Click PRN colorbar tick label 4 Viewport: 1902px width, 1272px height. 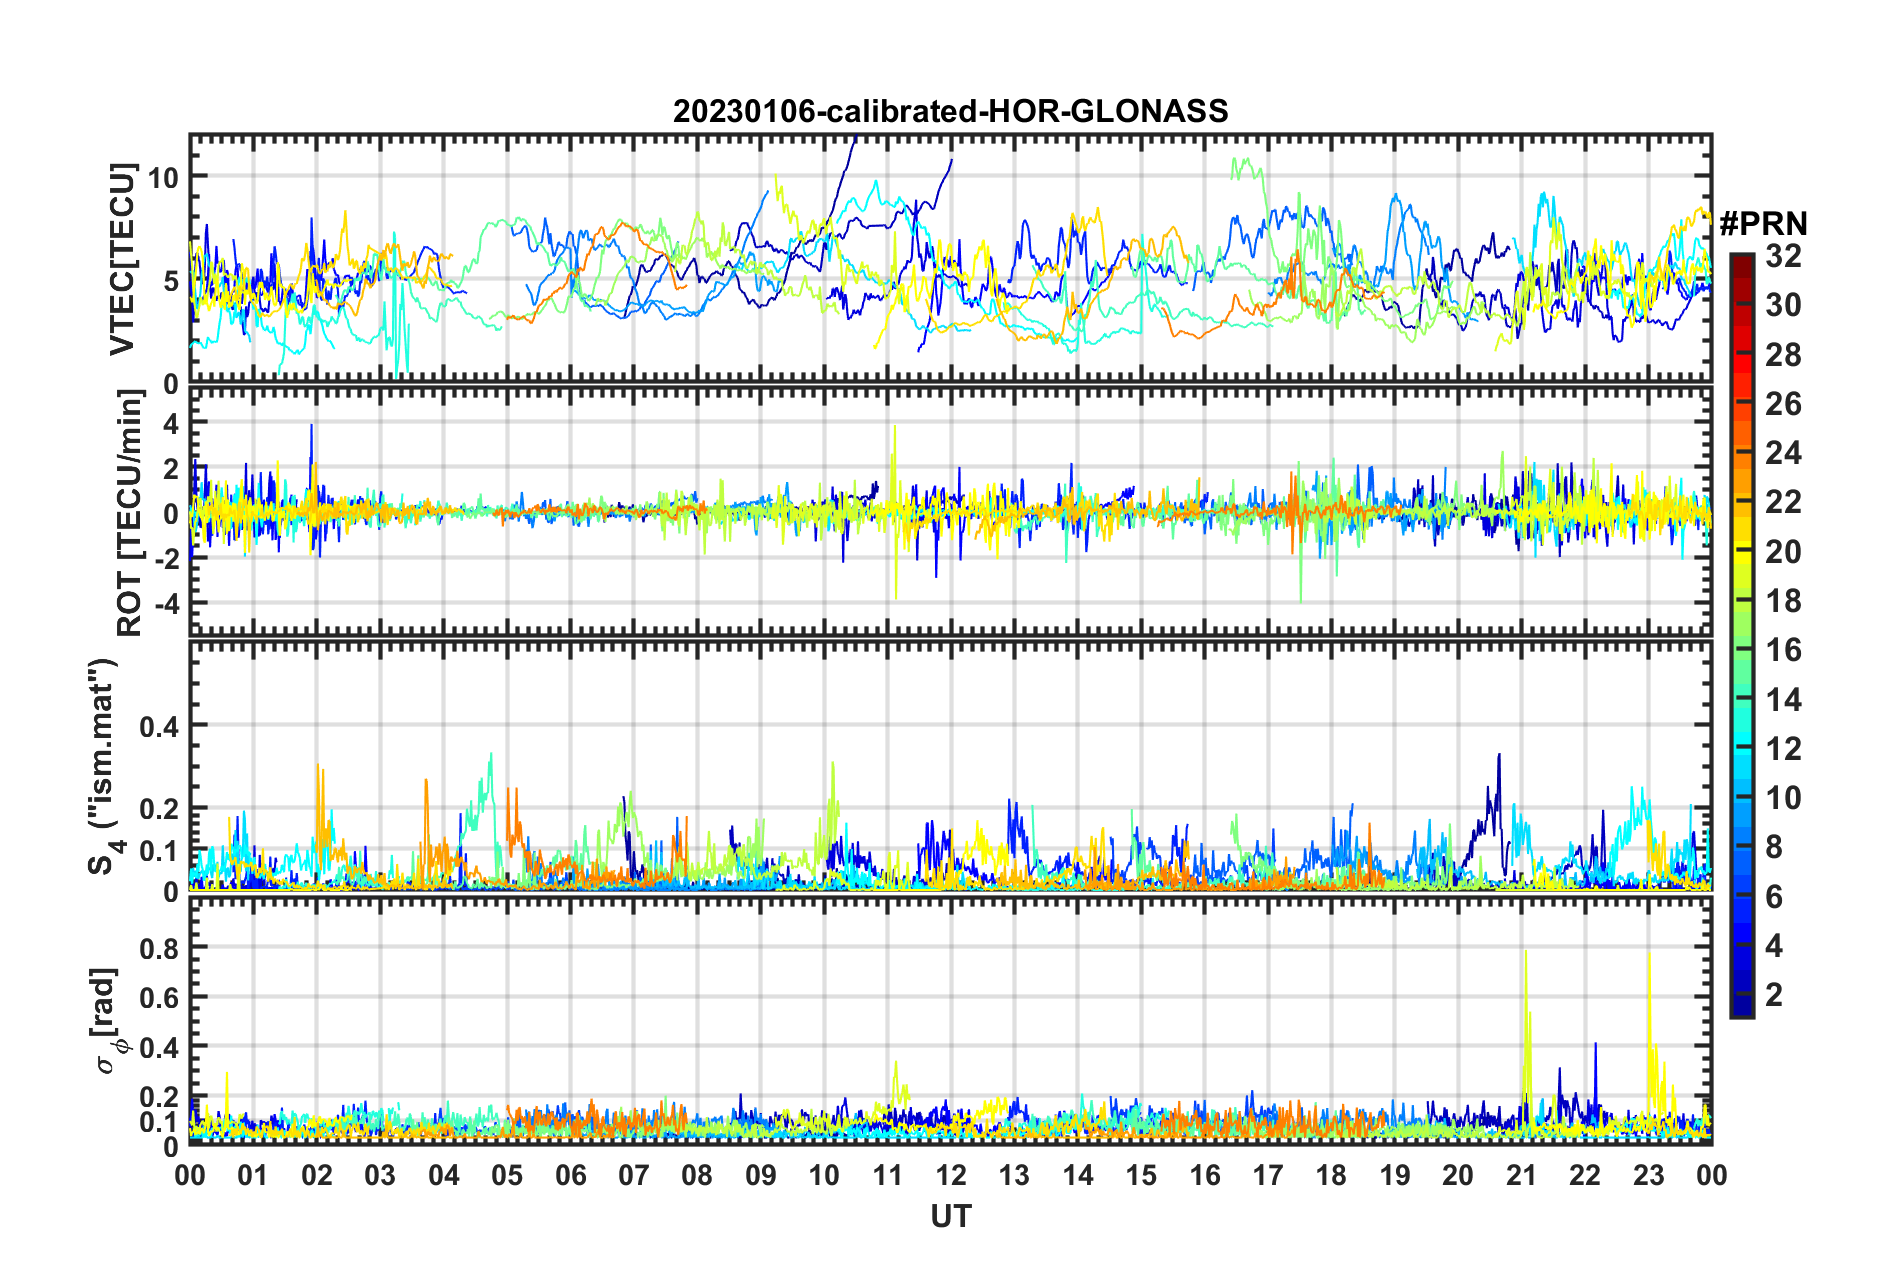tap(1774, 946)
